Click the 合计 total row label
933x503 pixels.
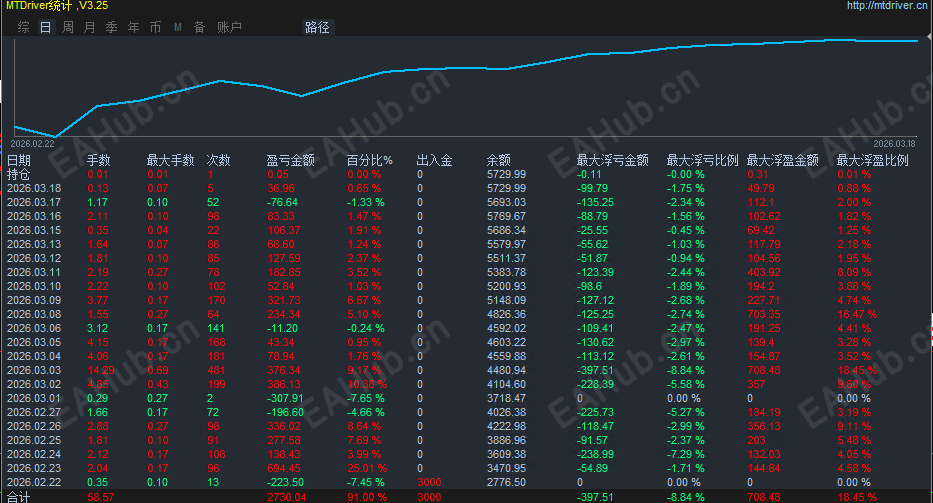pos(18,497)
